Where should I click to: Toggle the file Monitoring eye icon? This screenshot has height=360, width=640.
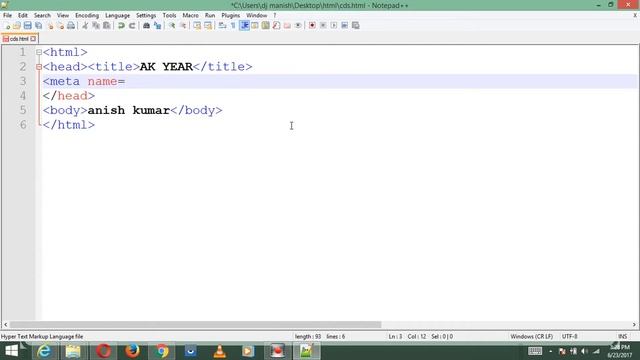click(x=298, y=25)
